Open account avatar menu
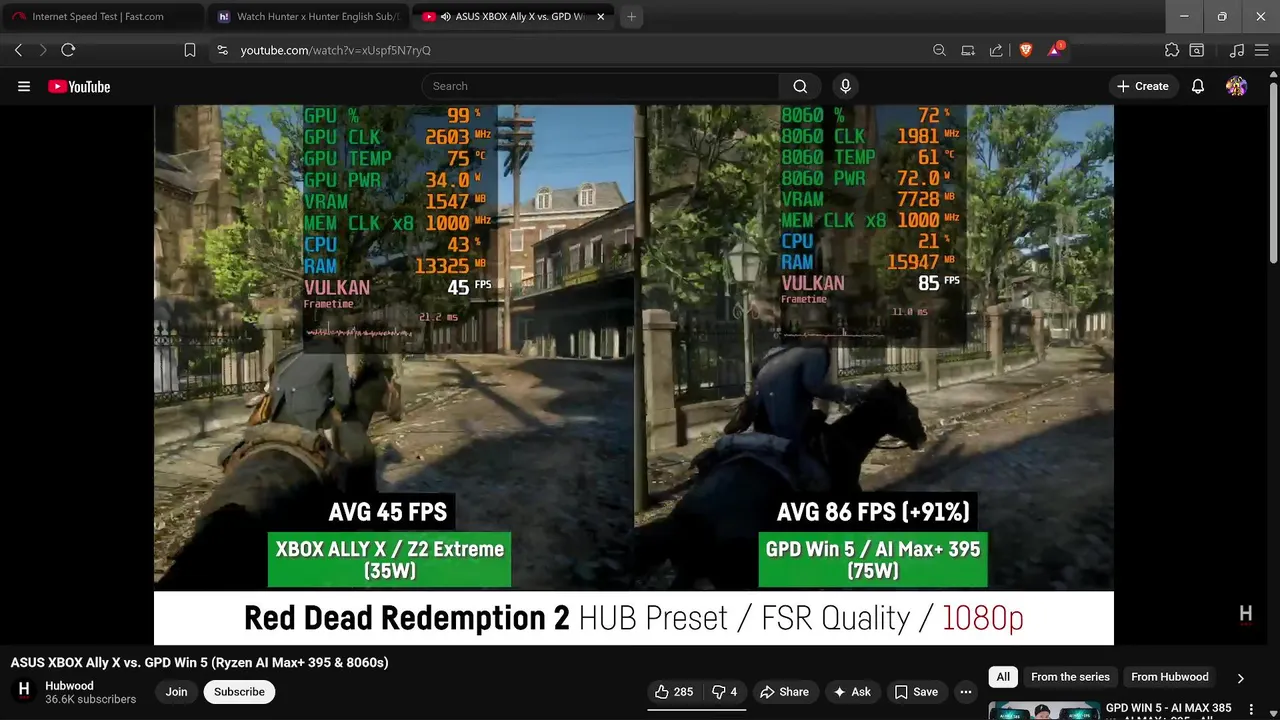Viewport: 1280px width, 720px height. pos(1237,86)
